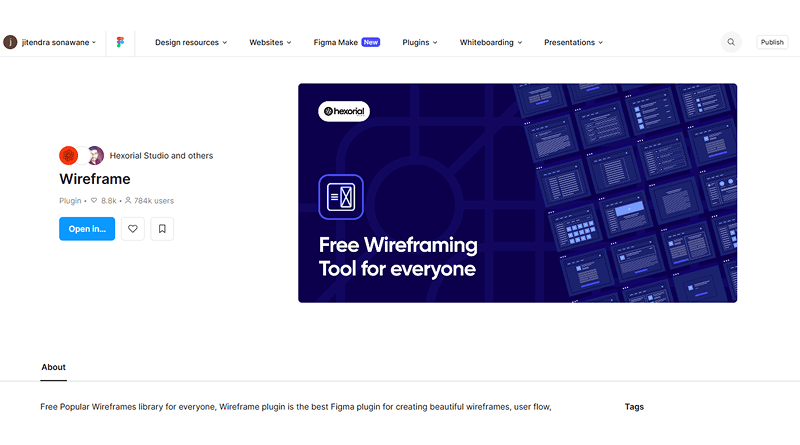Screen dimensions: 800x445
Task: Open the Plugins dropdown menu
Action: pyautogui.click(x=419, y=42)
